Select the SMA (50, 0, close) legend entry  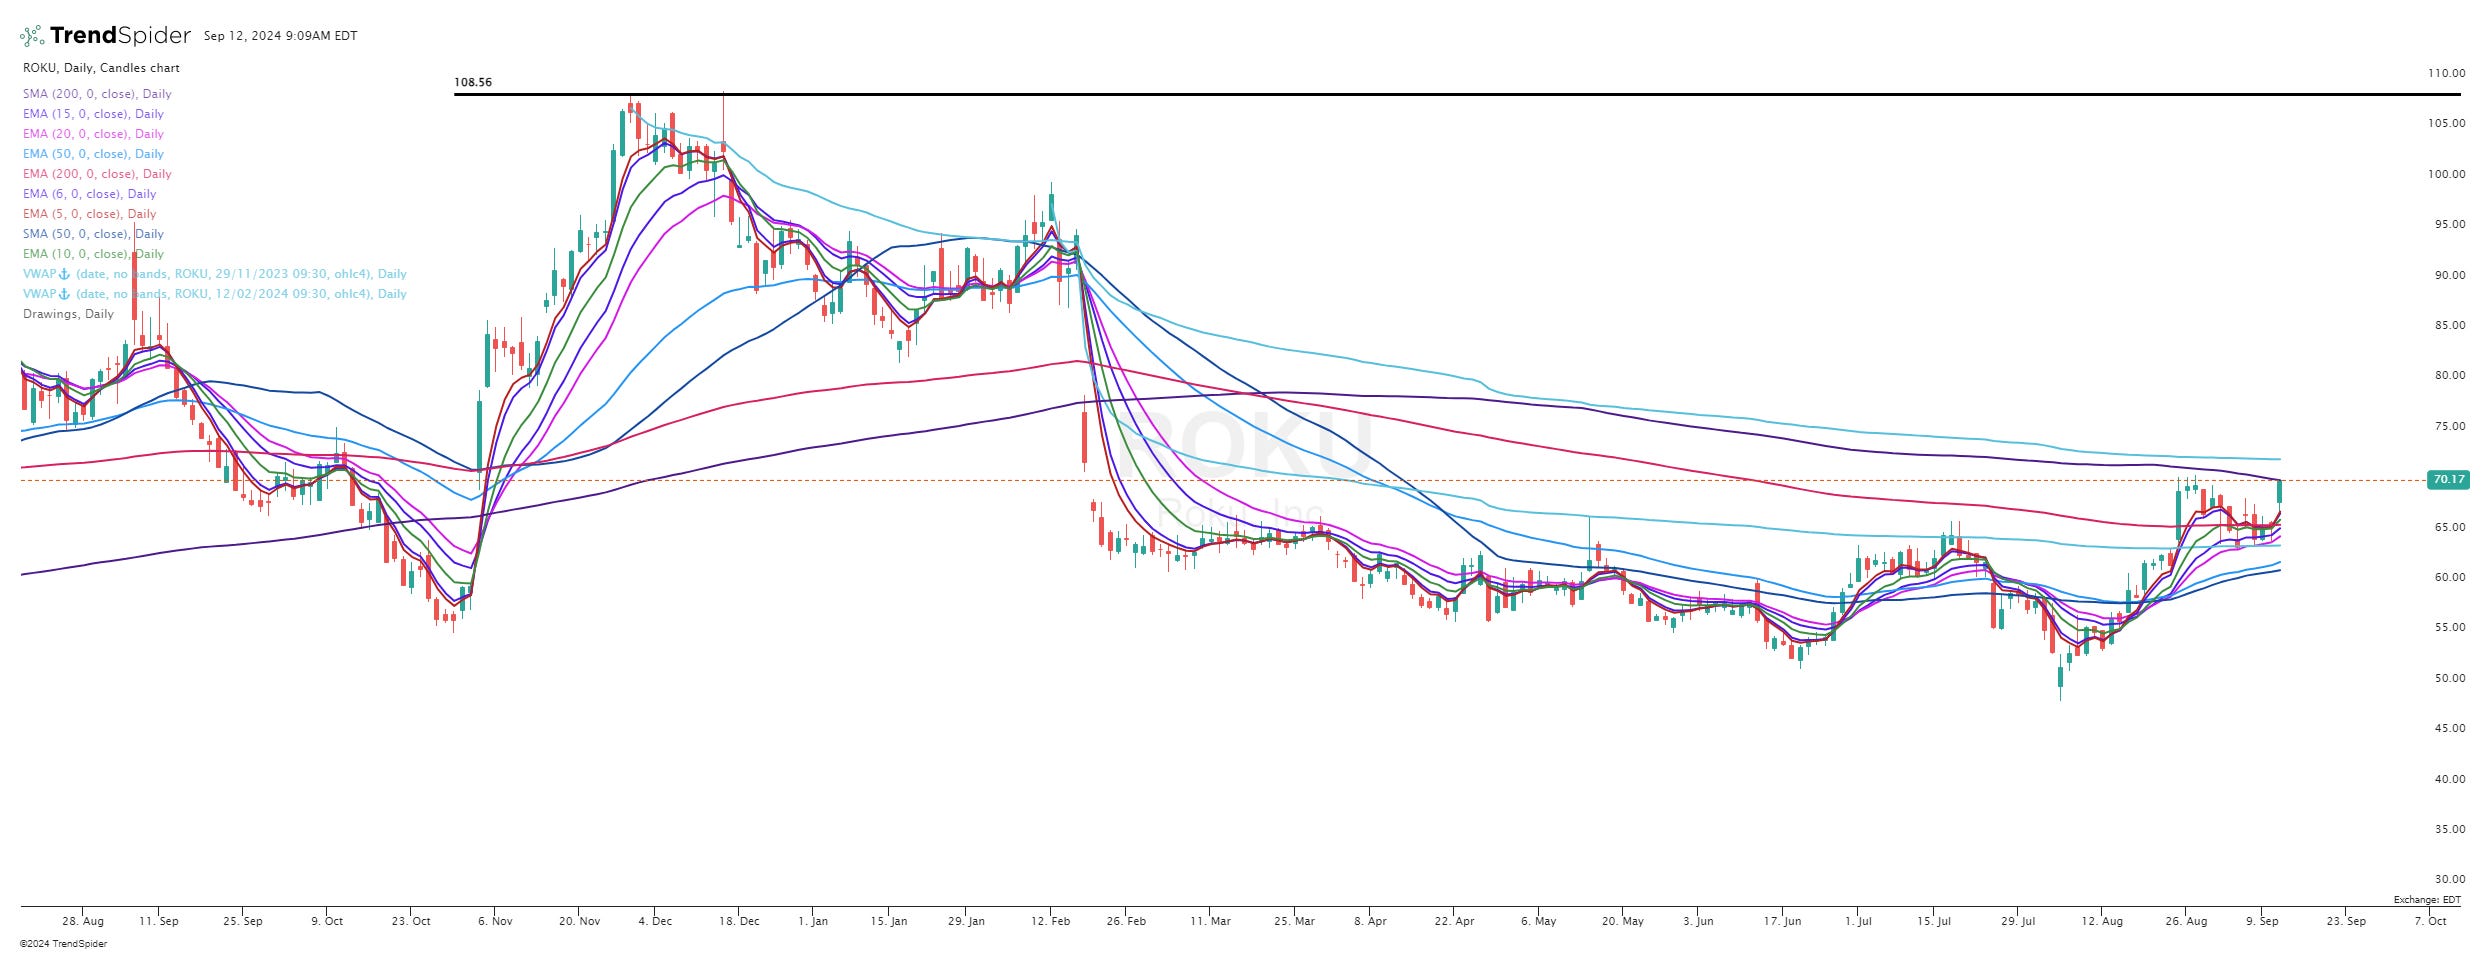tap(93, 234)
